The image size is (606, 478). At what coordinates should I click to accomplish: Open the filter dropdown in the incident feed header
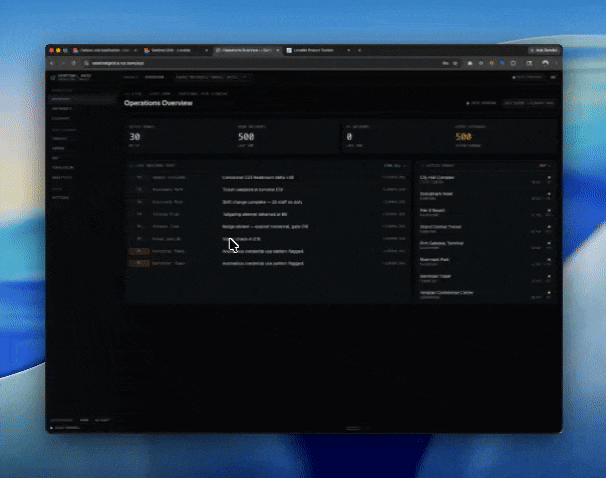396,165
